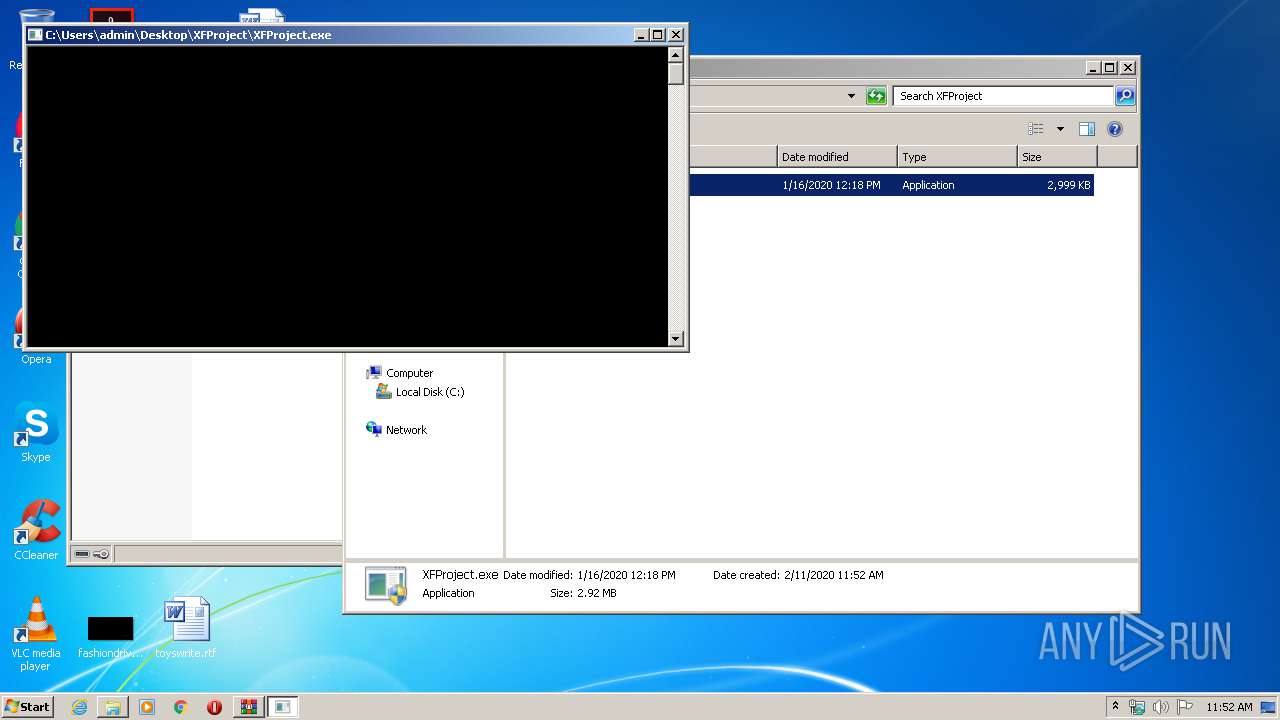This screenshot has height=720, width=1280.
Task: Open the view options dropdown arrow
Action: coord(1060,129)
